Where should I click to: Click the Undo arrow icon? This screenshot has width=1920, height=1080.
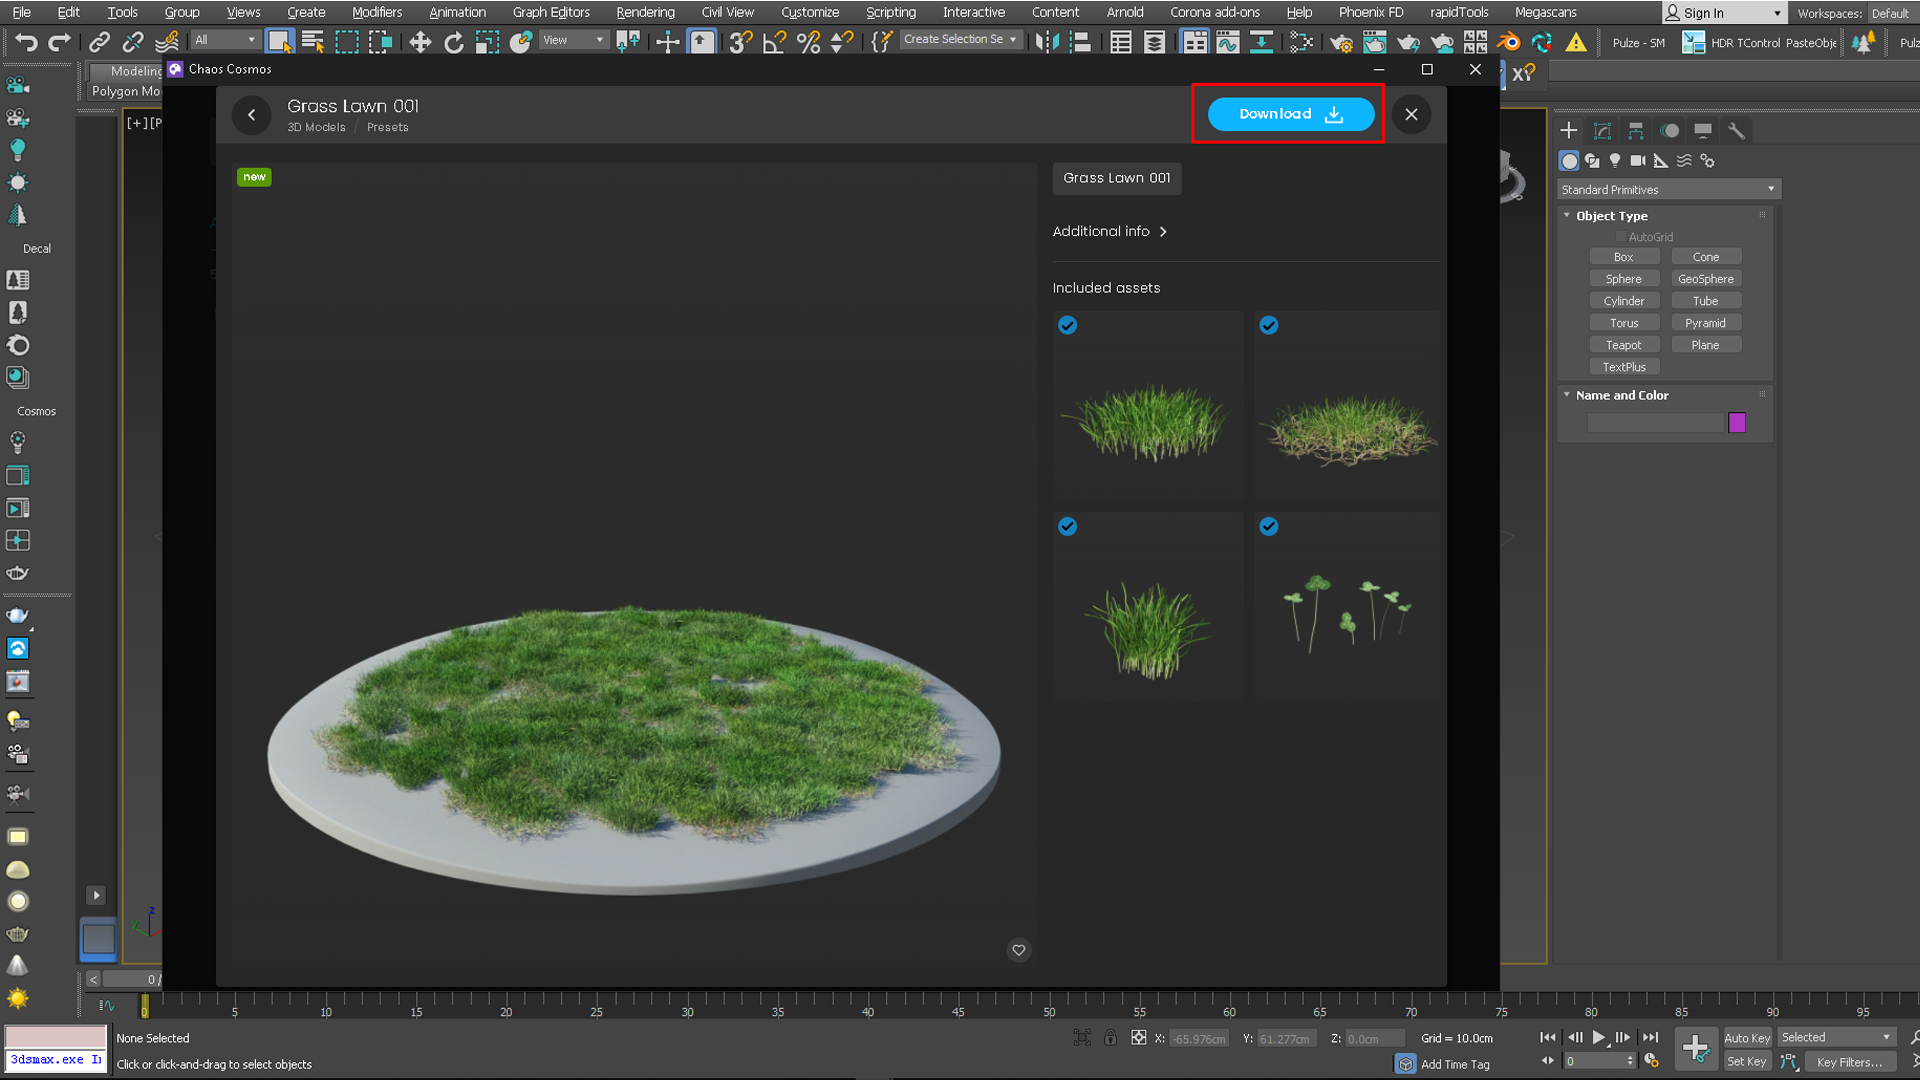coord(26,42)
